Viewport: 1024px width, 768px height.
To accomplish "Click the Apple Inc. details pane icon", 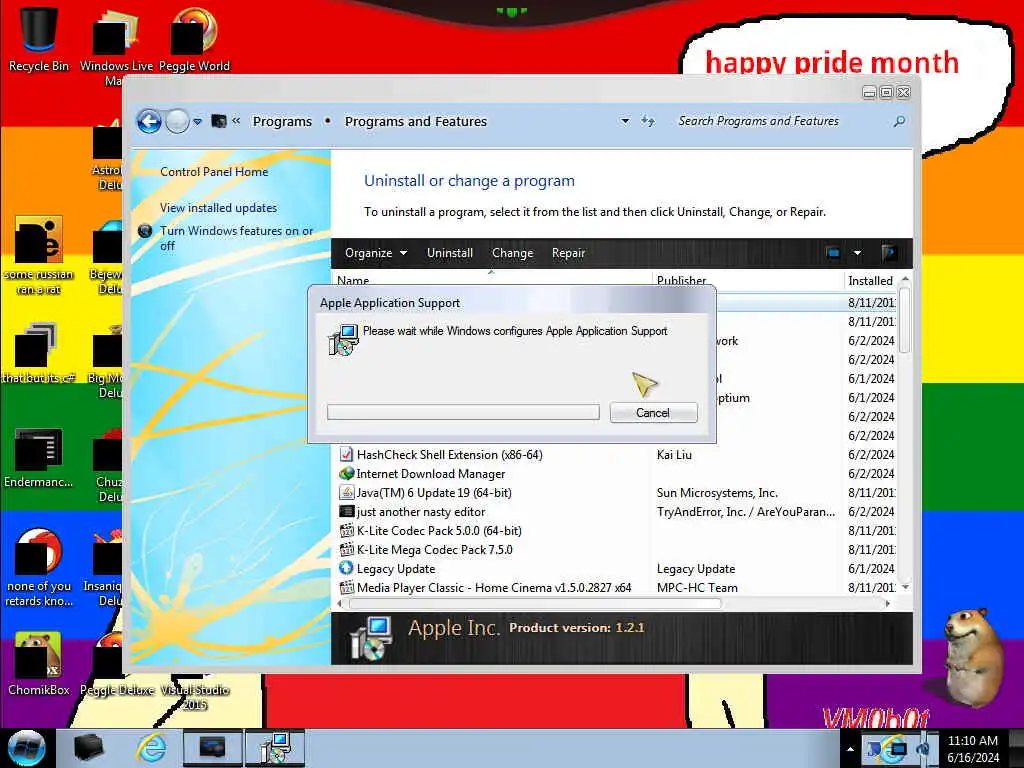I will click(x=371, y=638).
